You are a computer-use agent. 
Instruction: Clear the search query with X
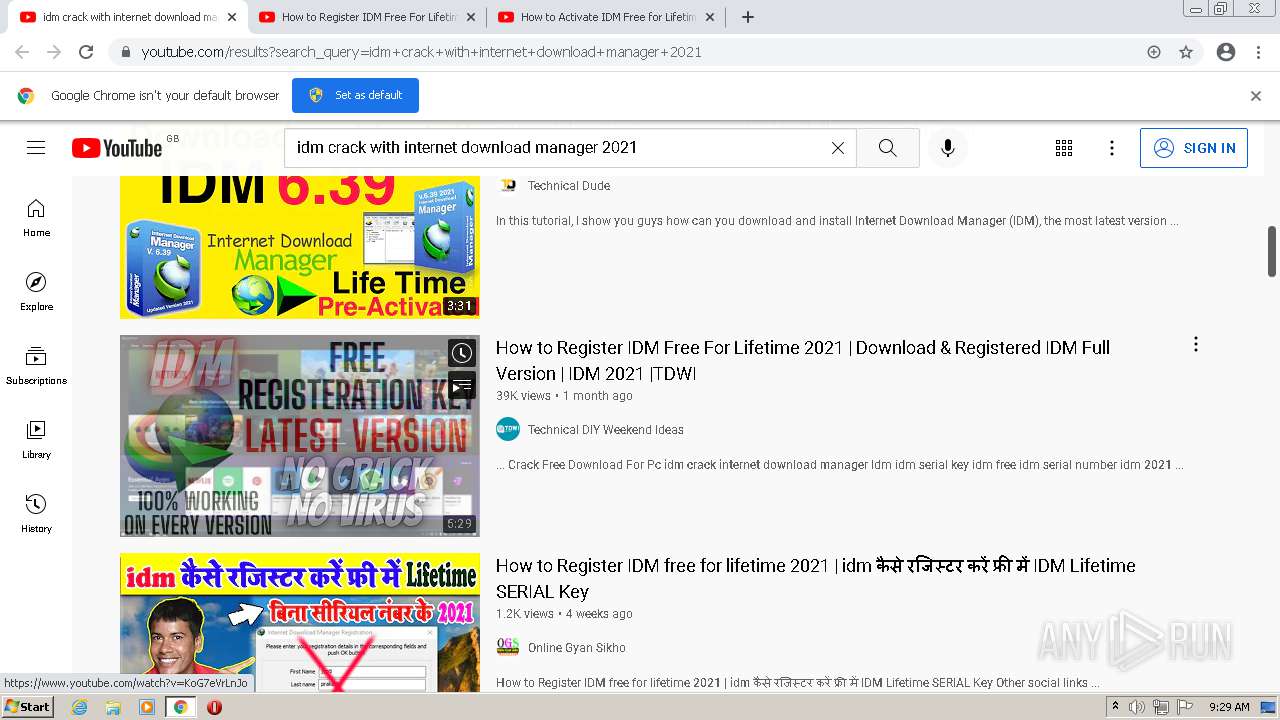(838, 148)
